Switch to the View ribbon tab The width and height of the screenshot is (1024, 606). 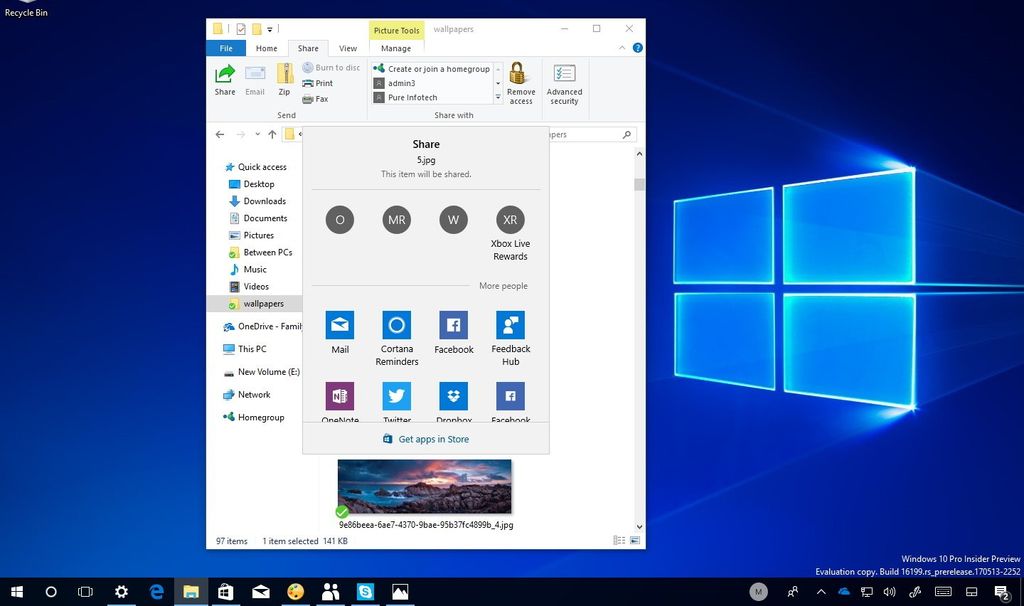click(x=347, y=47)
